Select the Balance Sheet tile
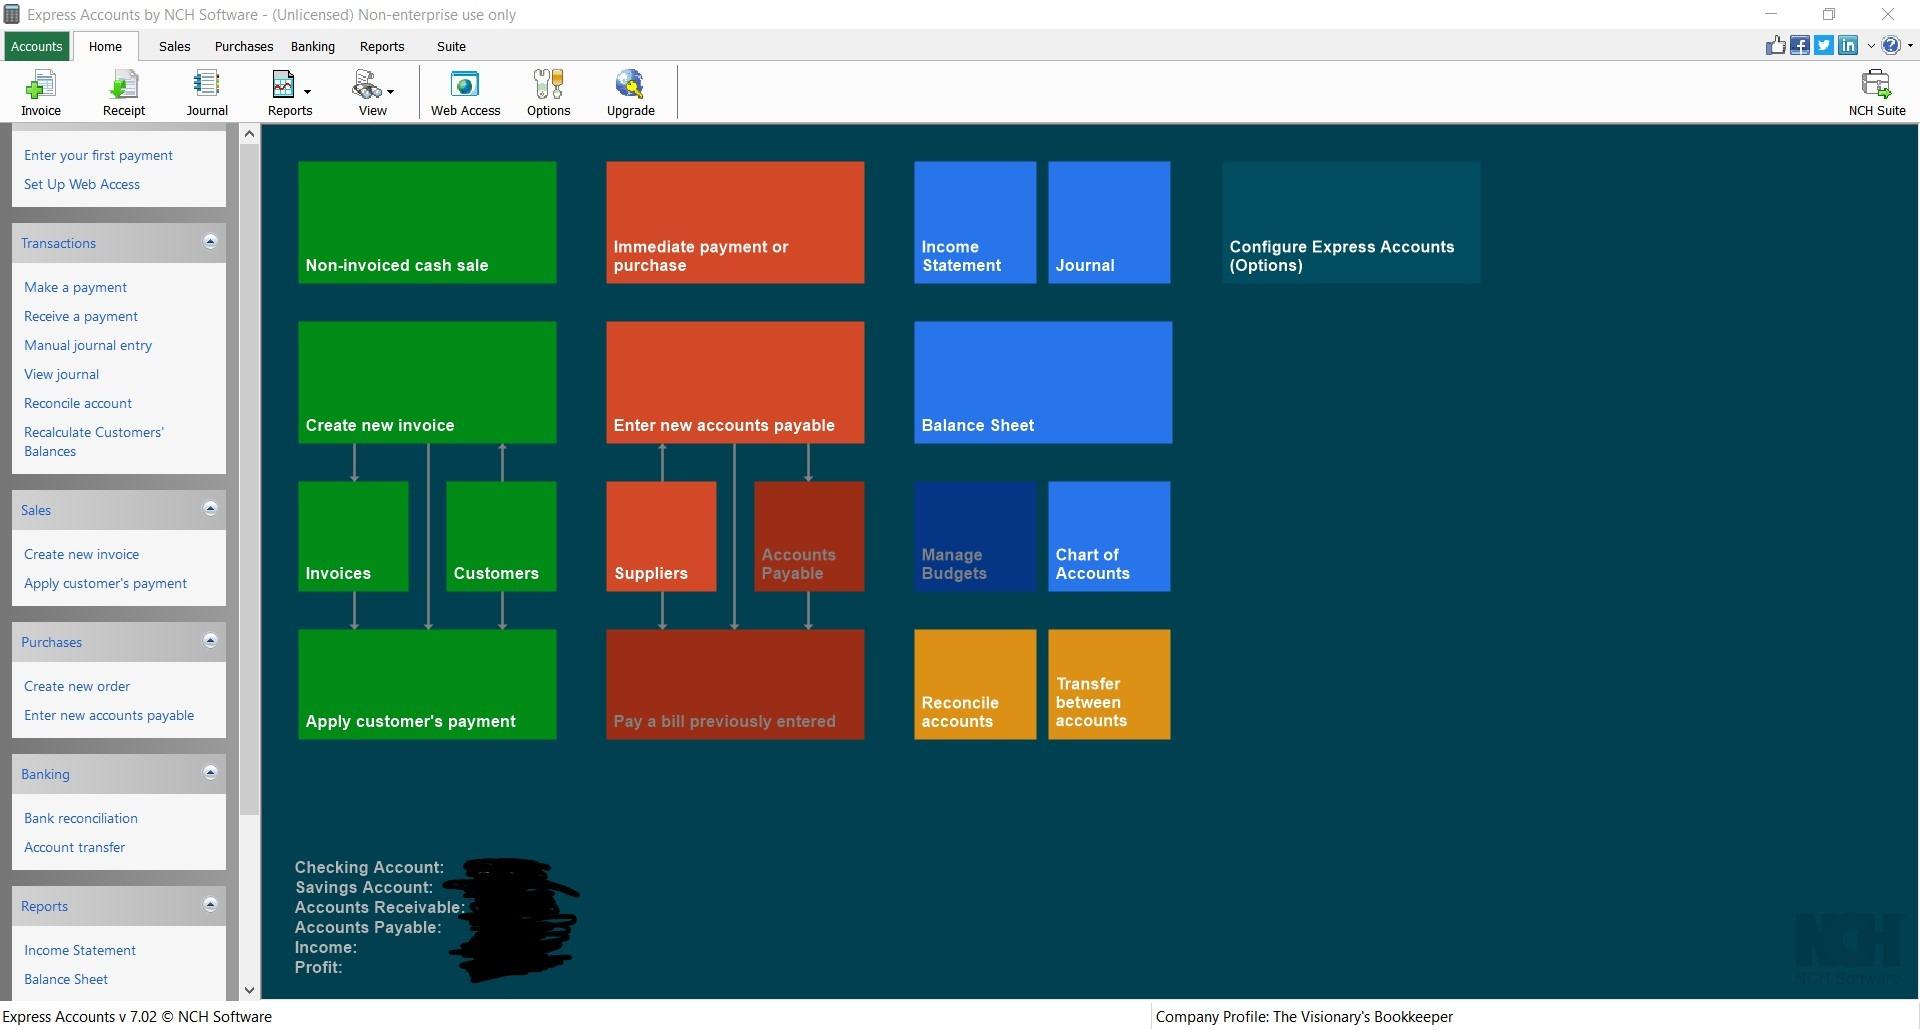This screenshot has width=1920, height=1030. [1043, 382]
